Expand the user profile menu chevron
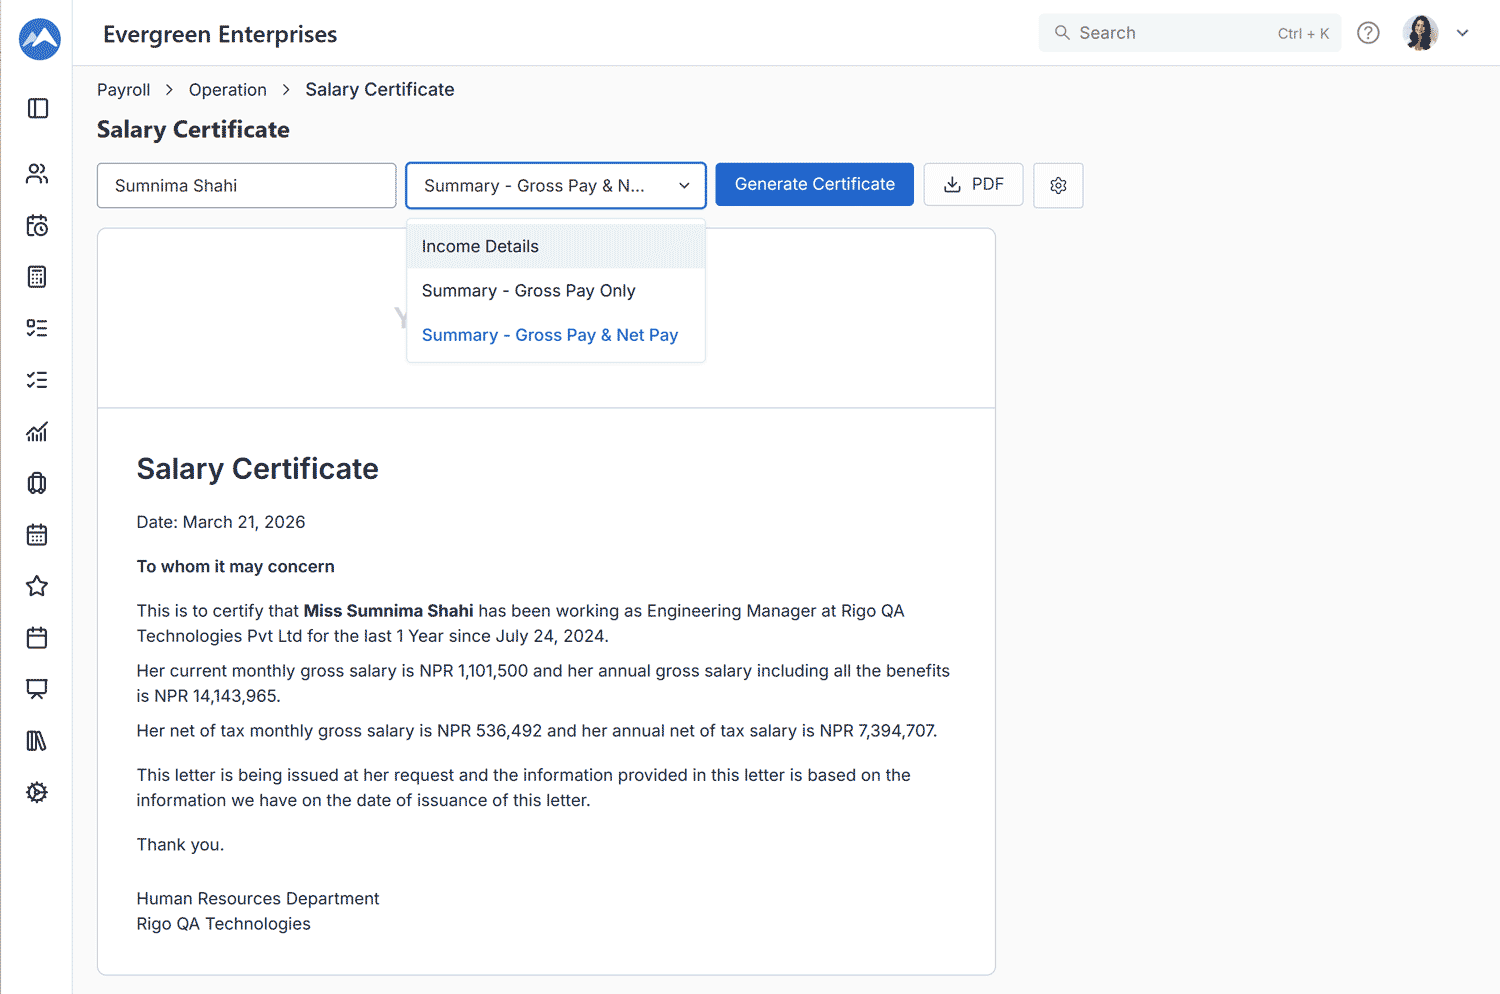 pyautogui.click(x=1462, y=33)
